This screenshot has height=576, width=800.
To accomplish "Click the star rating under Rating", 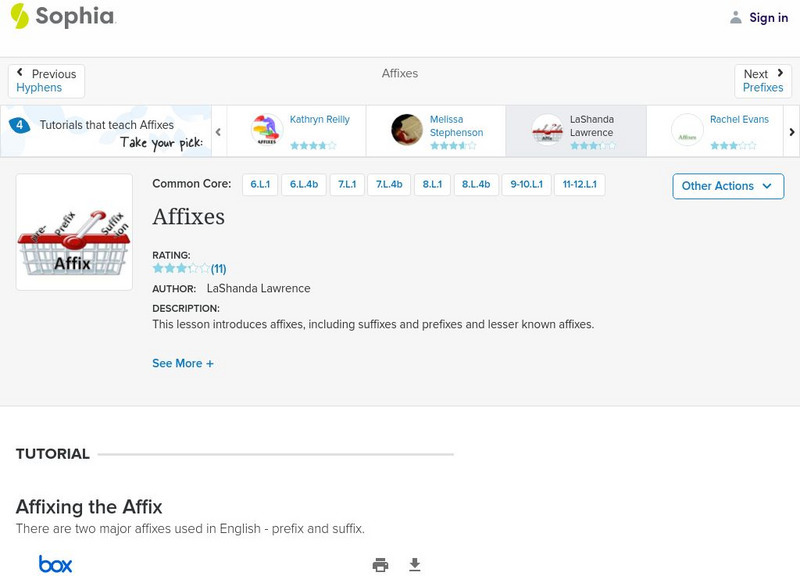I will click(181, 269).
